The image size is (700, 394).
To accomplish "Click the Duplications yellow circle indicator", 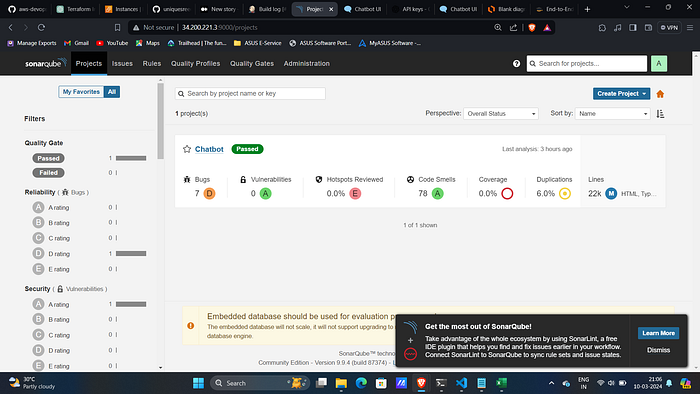I will pos(565,194).
